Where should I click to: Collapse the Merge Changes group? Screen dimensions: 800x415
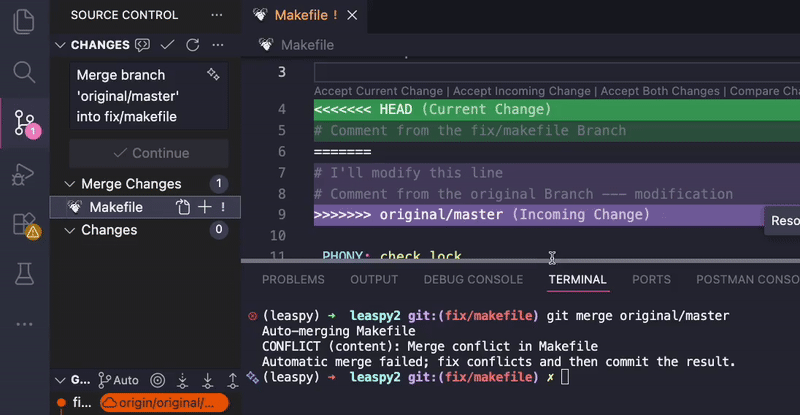click(70, 184)
